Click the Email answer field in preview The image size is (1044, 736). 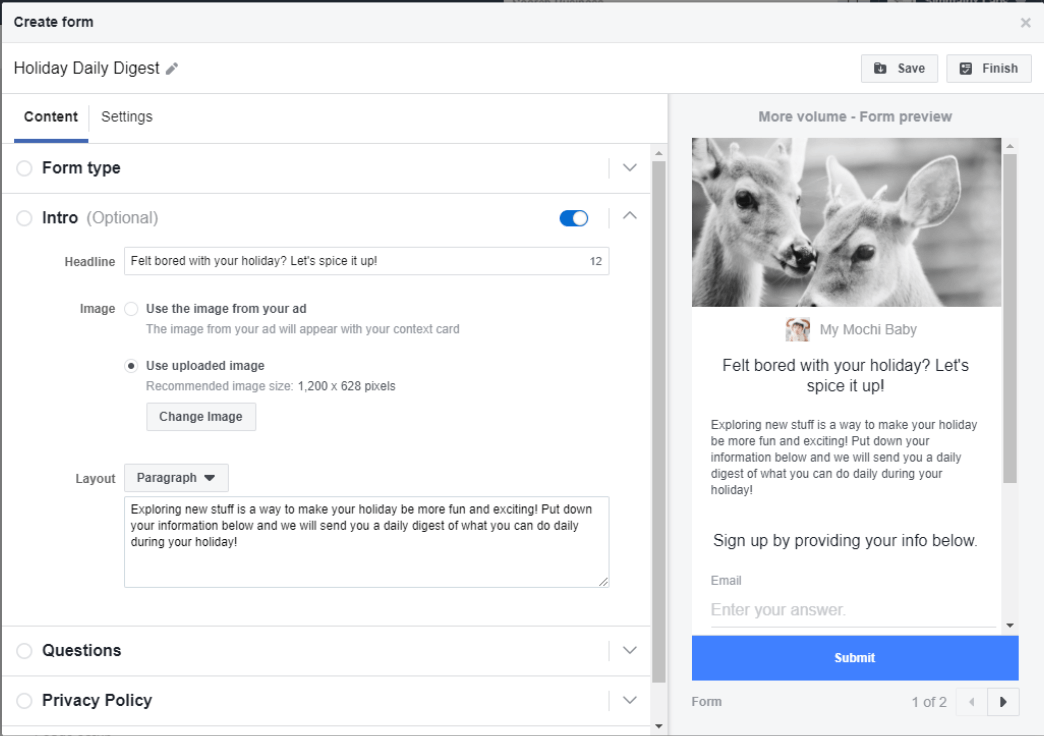click(x=853, y=609)
